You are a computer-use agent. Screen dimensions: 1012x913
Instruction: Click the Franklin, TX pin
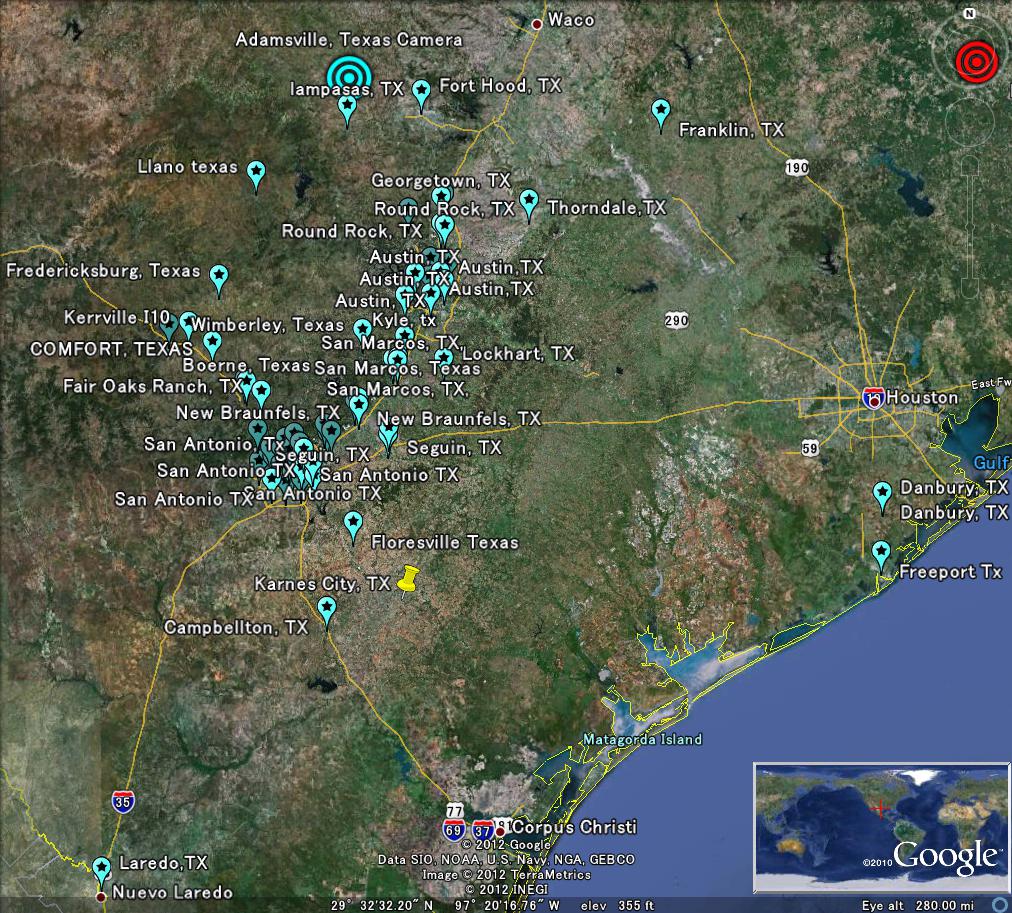coord(661,112)
